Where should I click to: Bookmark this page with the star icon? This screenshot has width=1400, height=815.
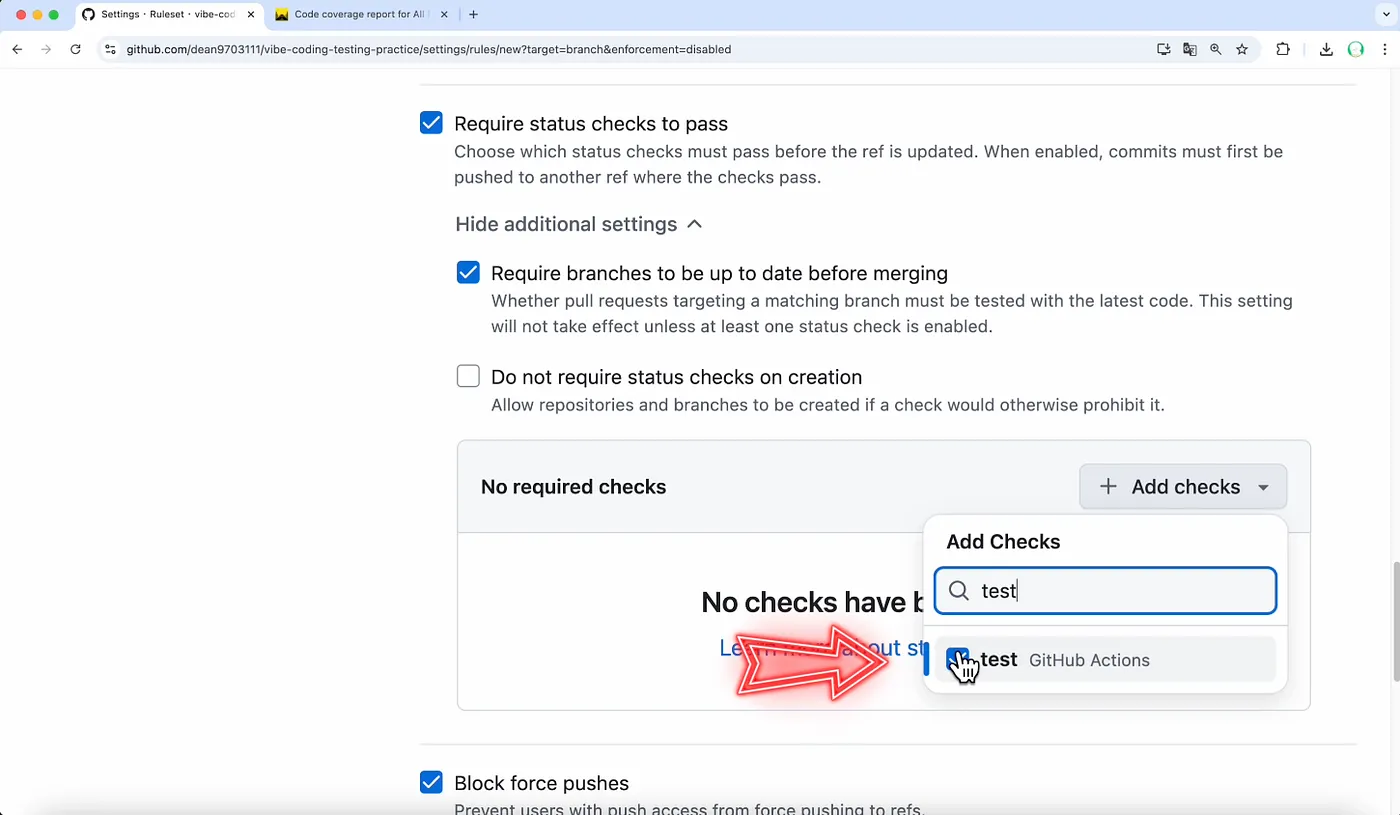point(1242,49)
